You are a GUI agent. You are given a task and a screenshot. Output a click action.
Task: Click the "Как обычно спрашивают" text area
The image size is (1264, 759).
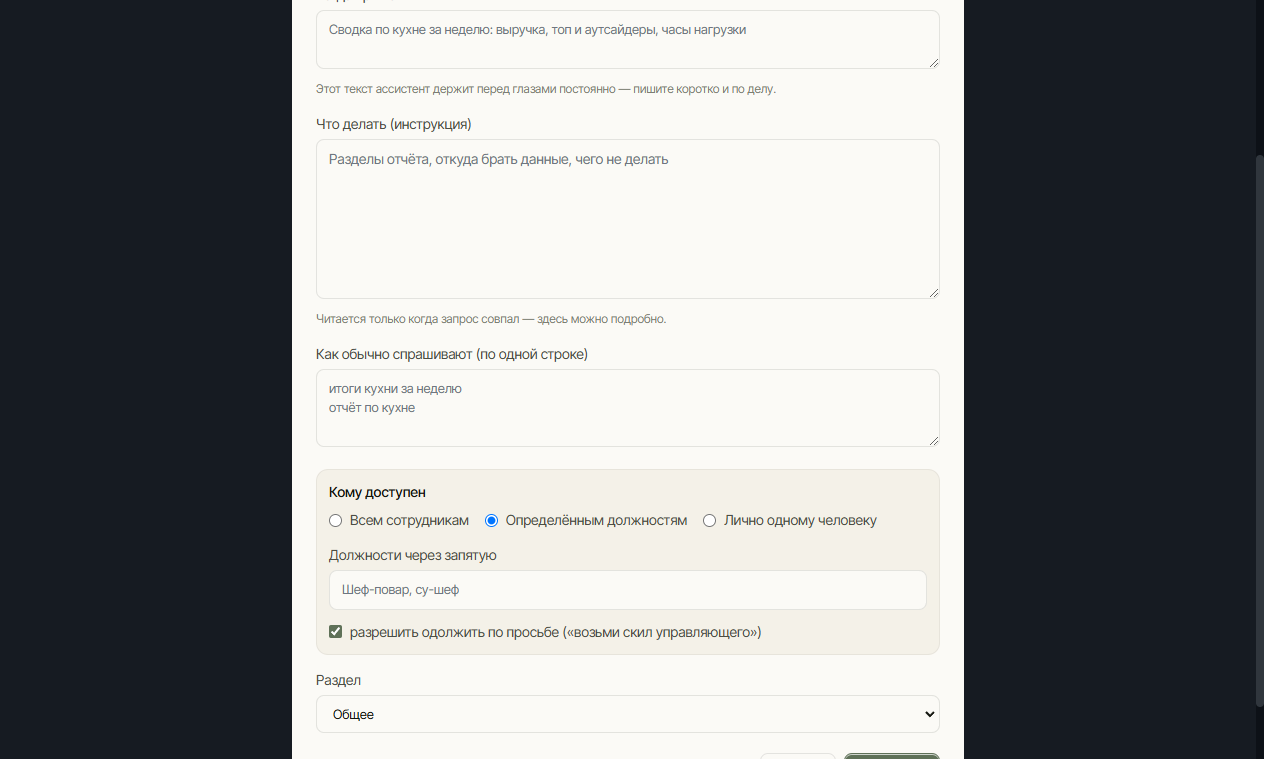pos(628,408)
